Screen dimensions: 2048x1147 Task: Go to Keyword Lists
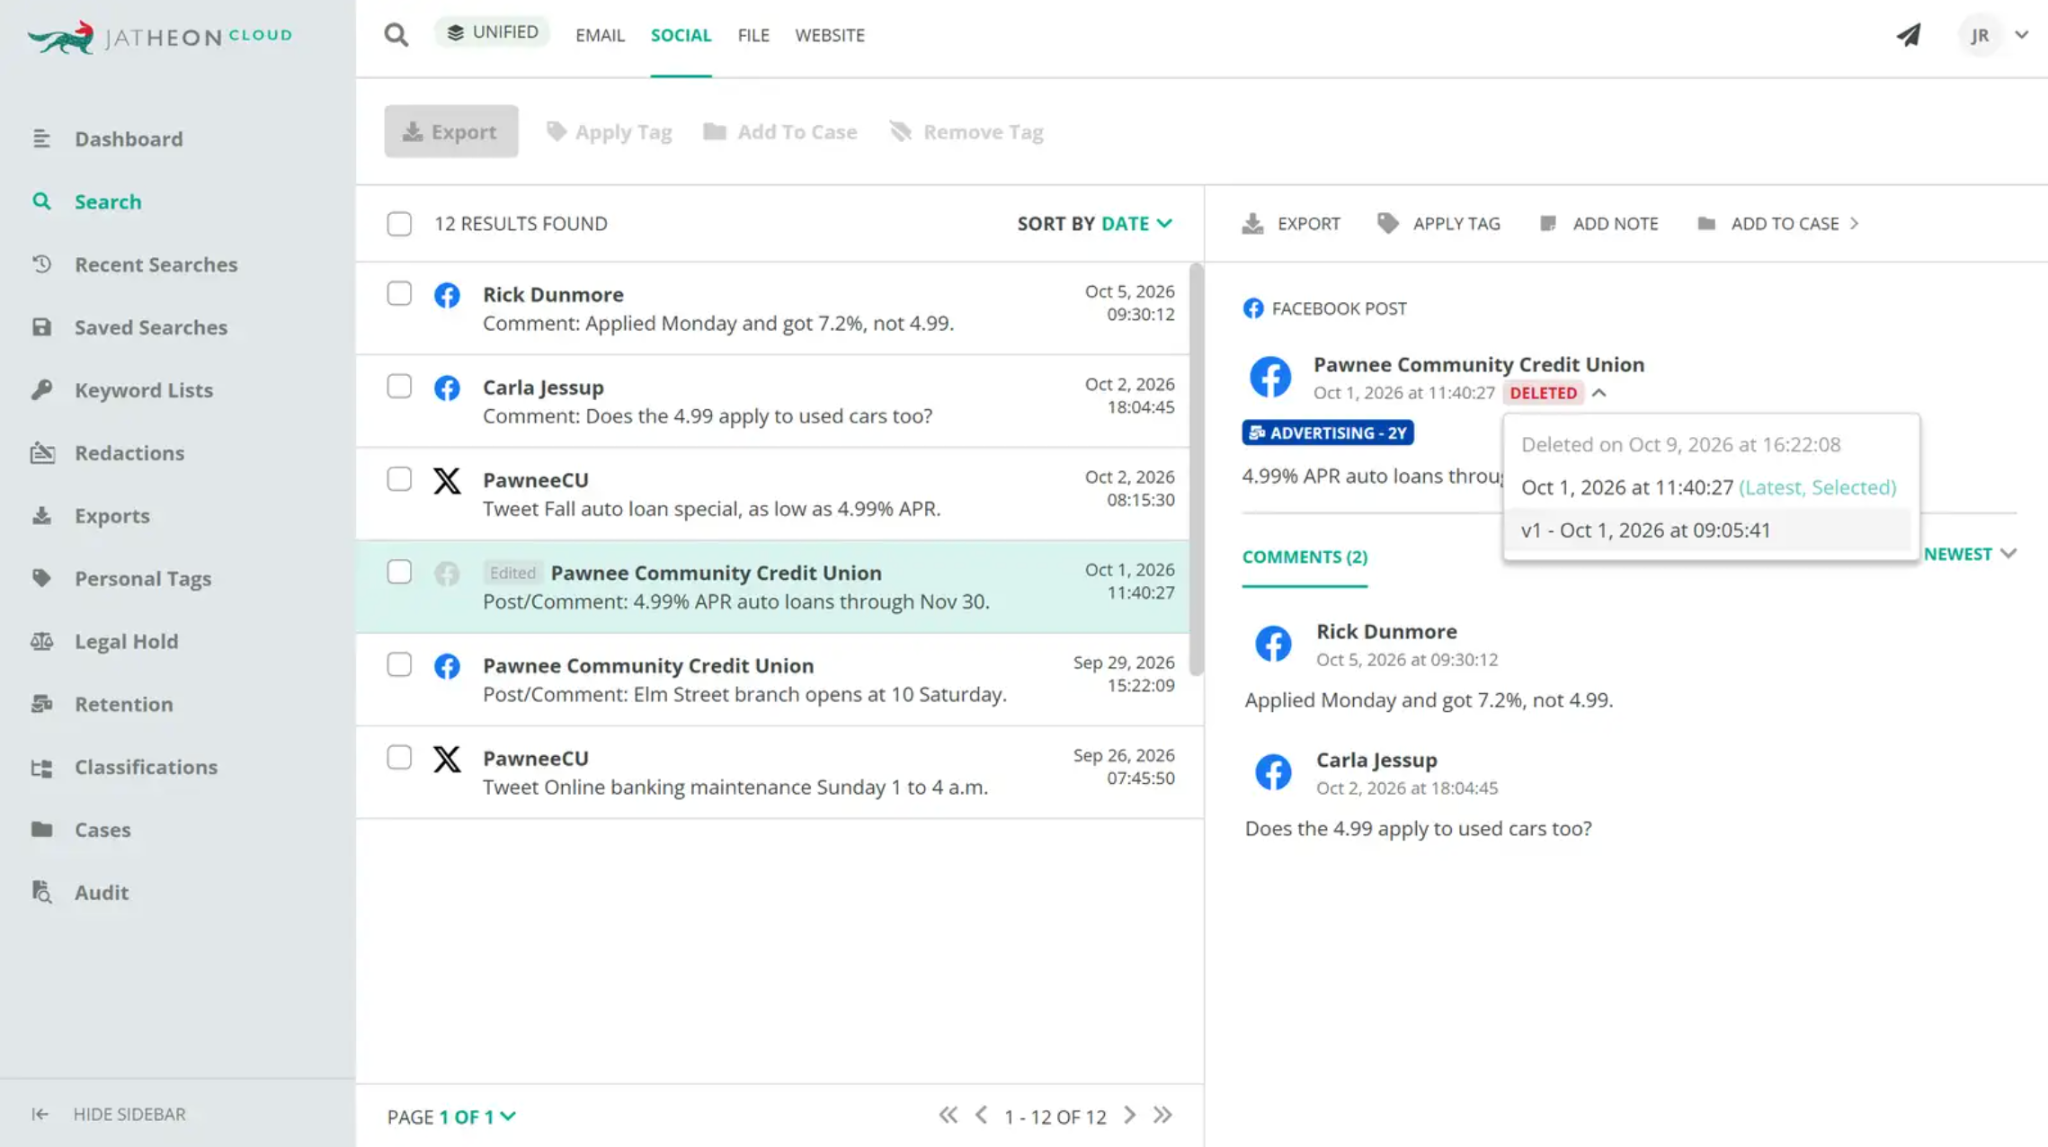(144, 391)
